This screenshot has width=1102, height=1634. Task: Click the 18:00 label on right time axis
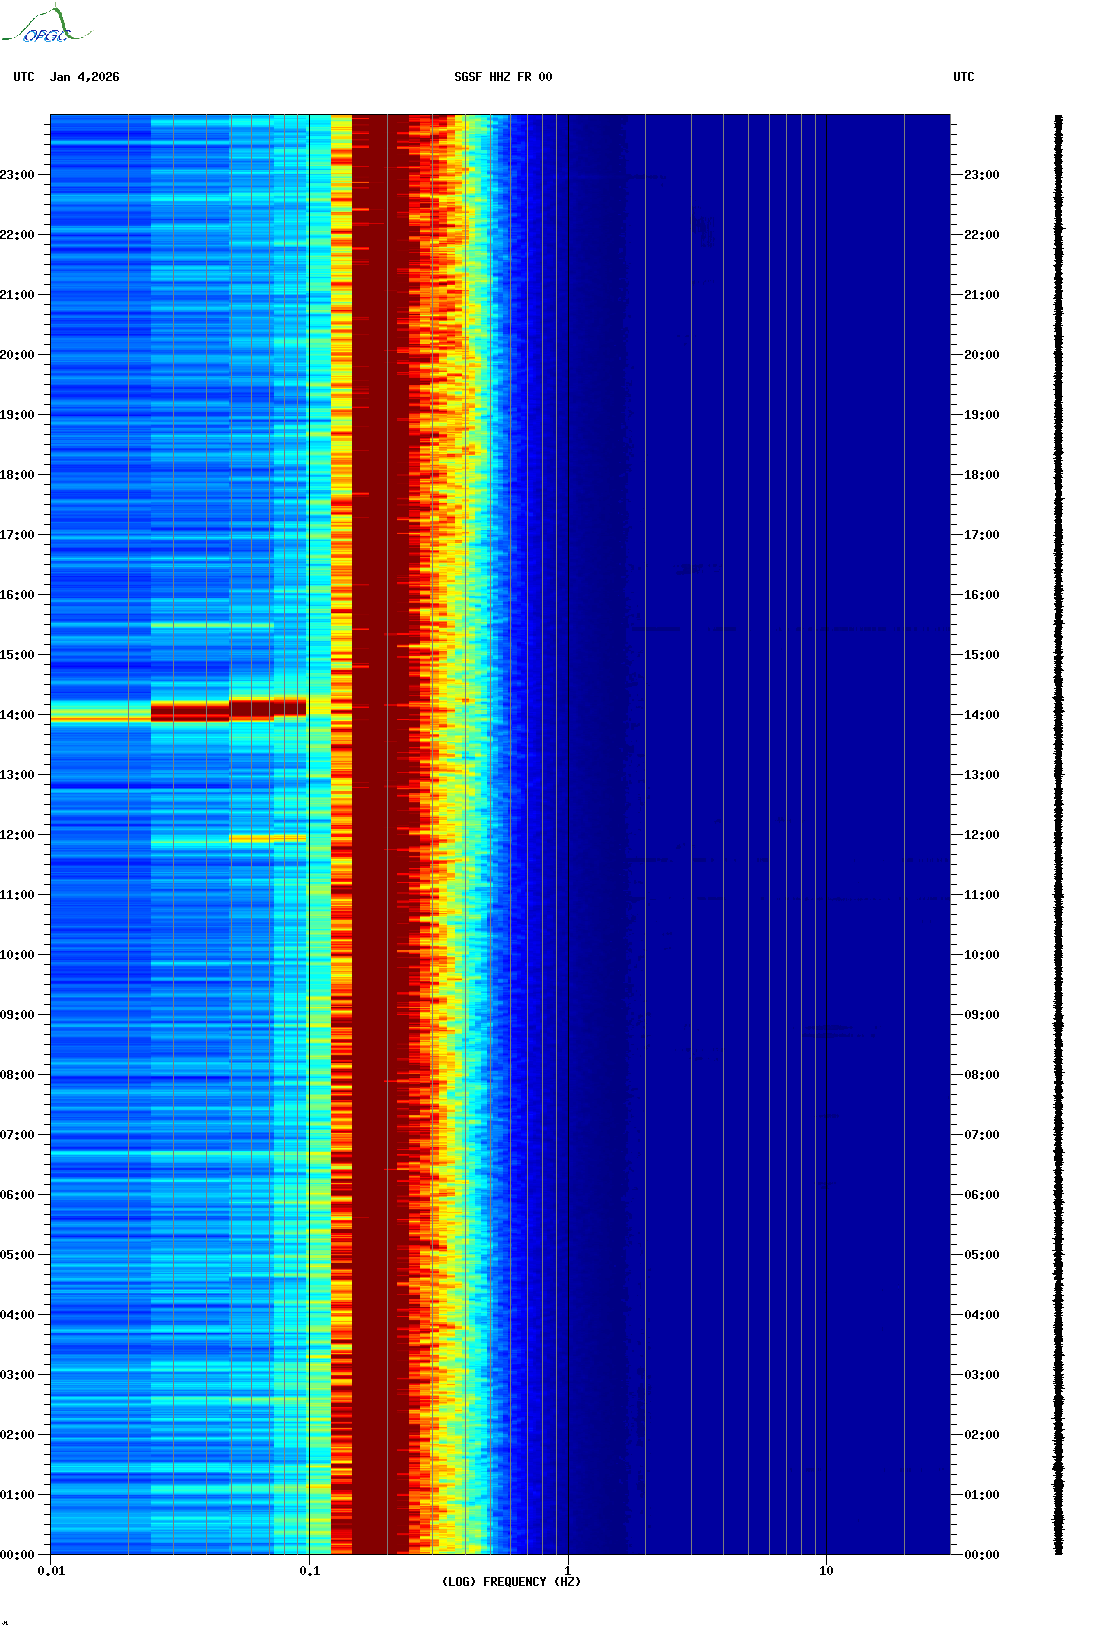click(981, 475)
